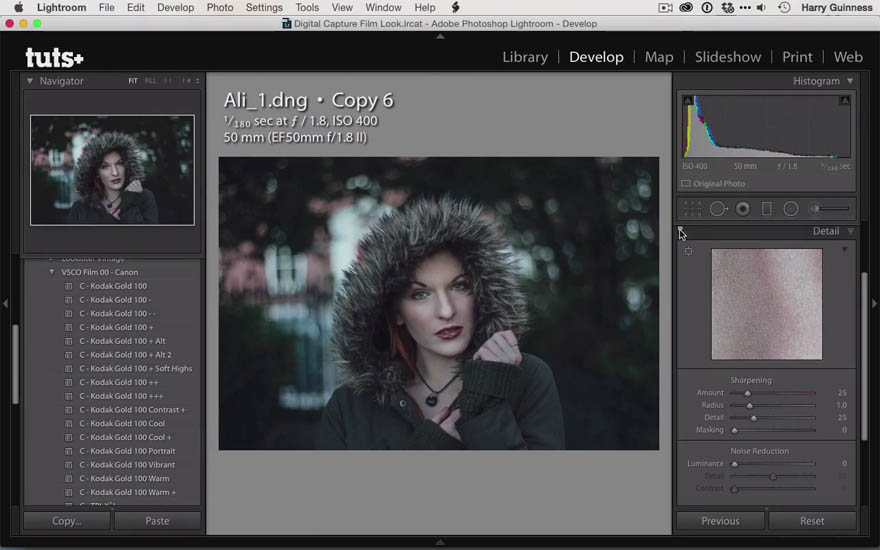
Task: Collapse the VSCO Film 00 - Canon folder
Action: coord(52,272)
